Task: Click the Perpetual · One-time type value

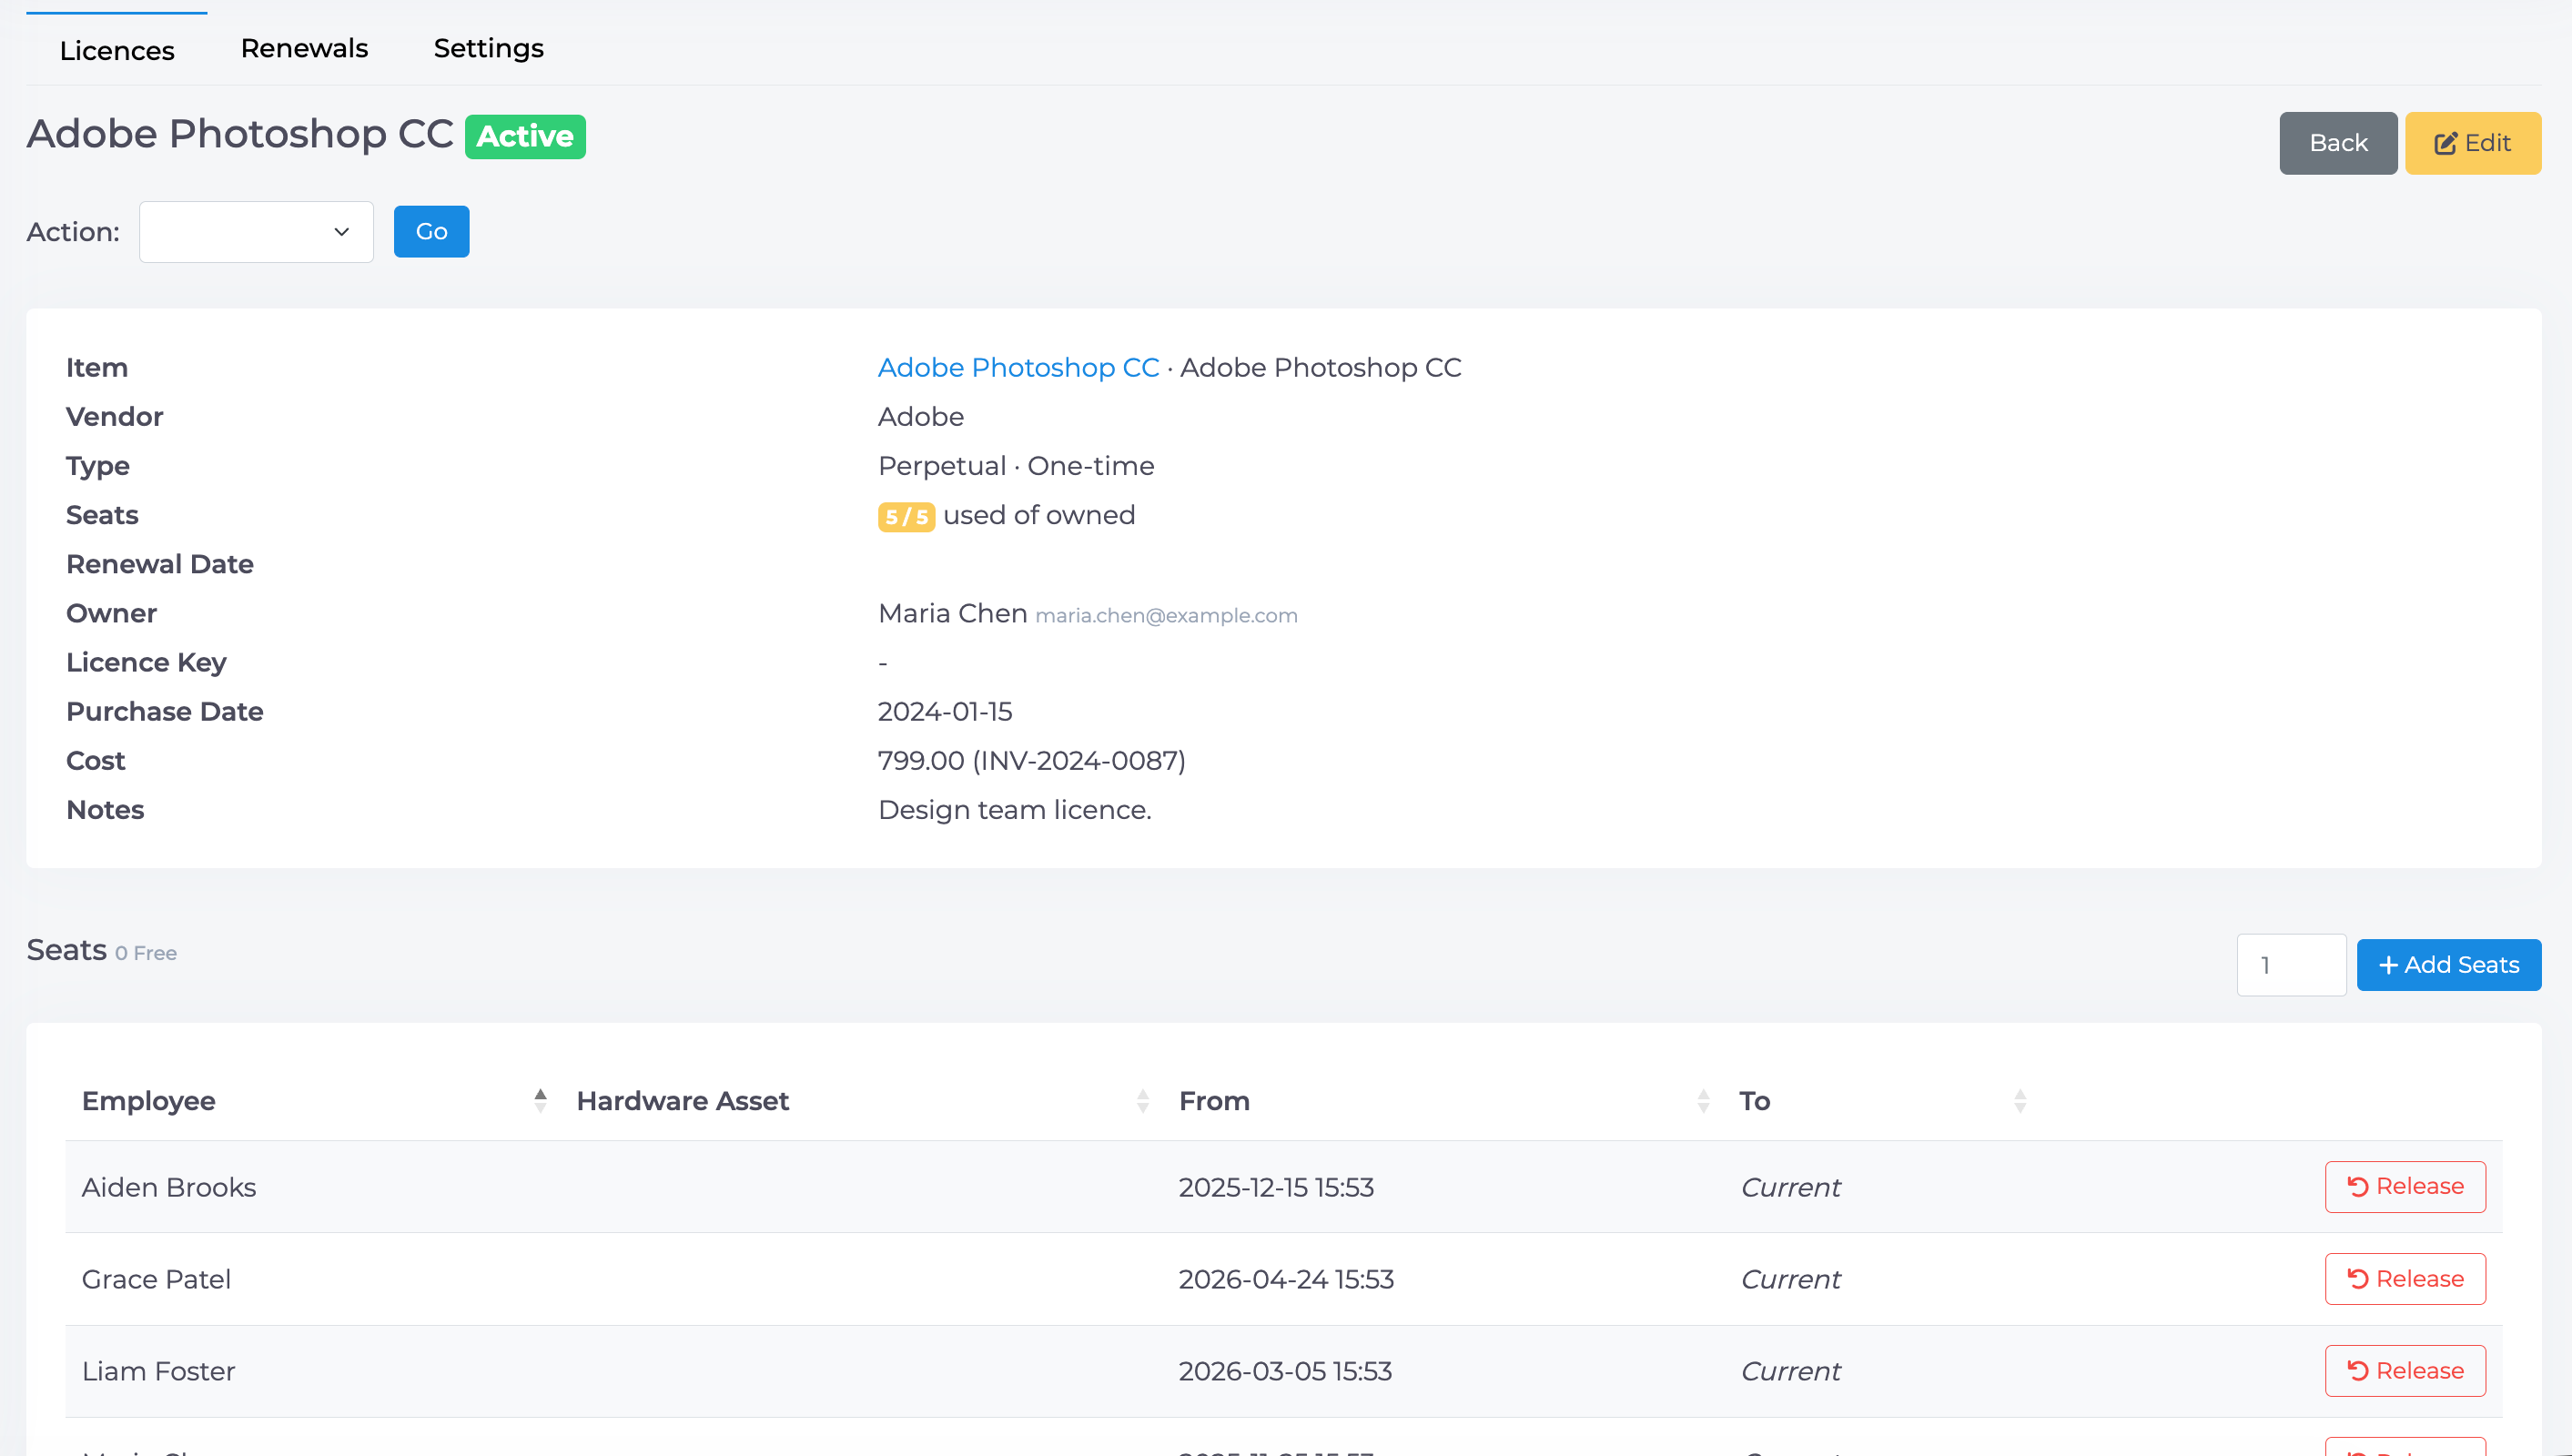Action: click(x=1016, y=466)
